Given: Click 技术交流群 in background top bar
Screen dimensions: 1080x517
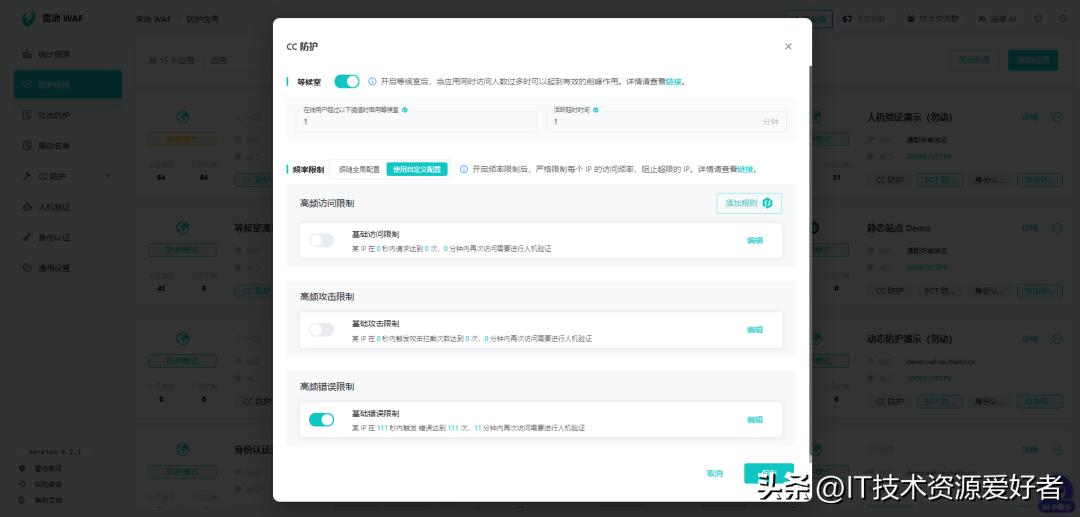Looking at the screenshot, I should pos(933,19).
